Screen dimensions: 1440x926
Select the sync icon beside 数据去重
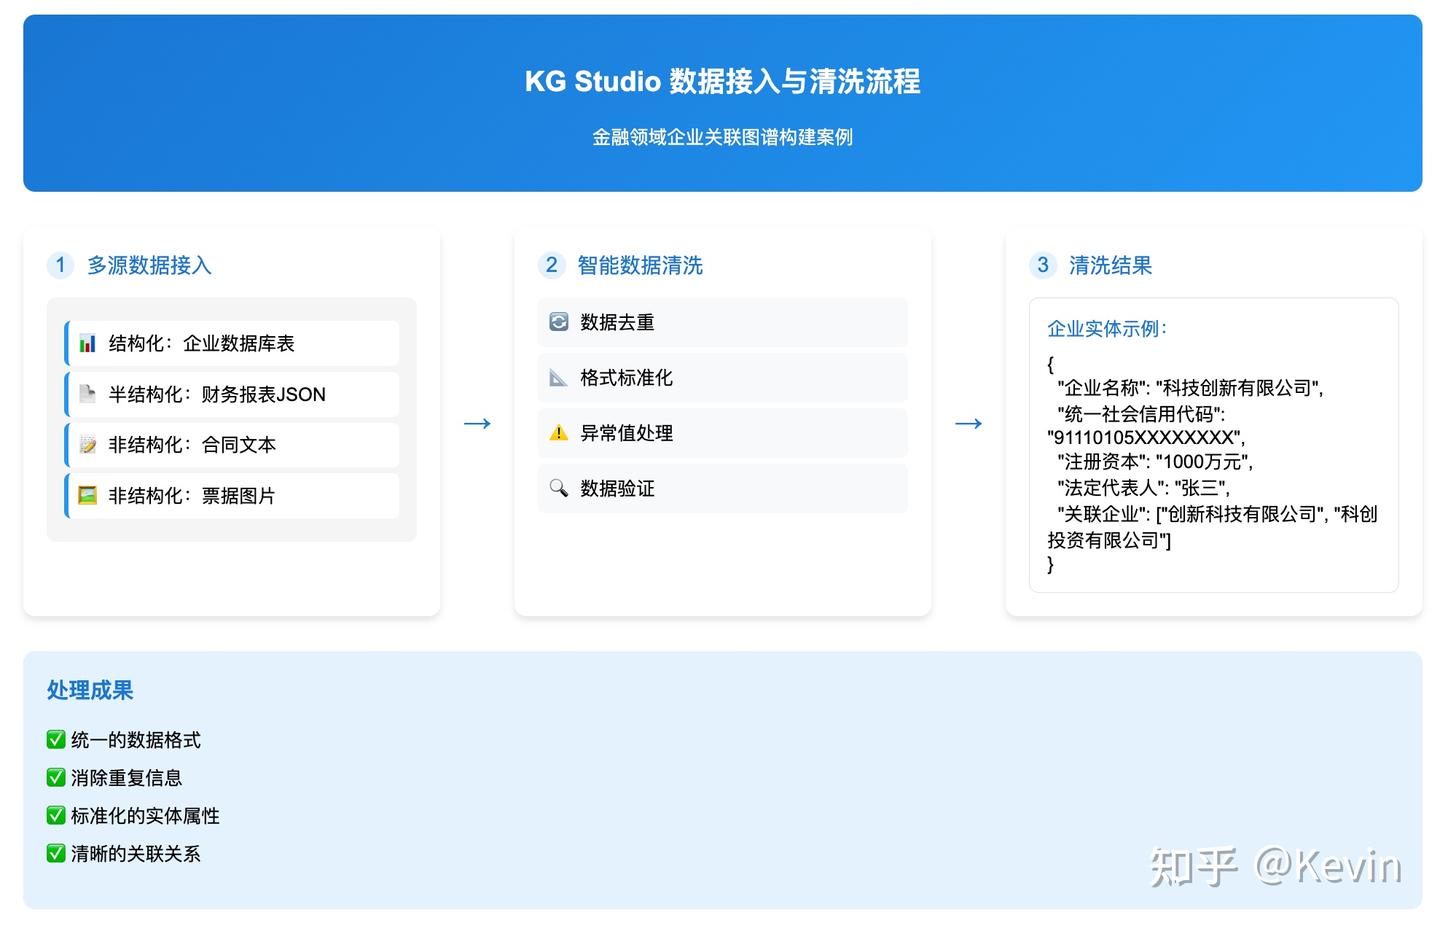(558, 322)
